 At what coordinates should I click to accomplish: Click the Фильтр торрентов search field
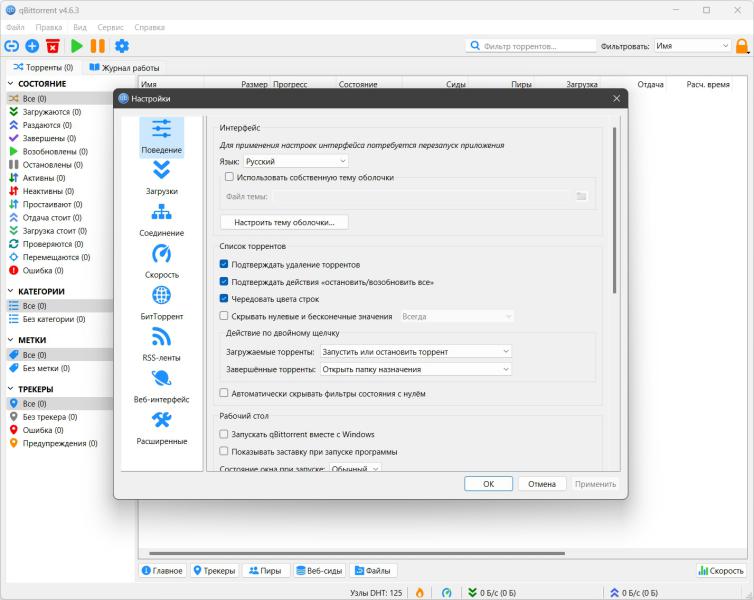point(531,46)
